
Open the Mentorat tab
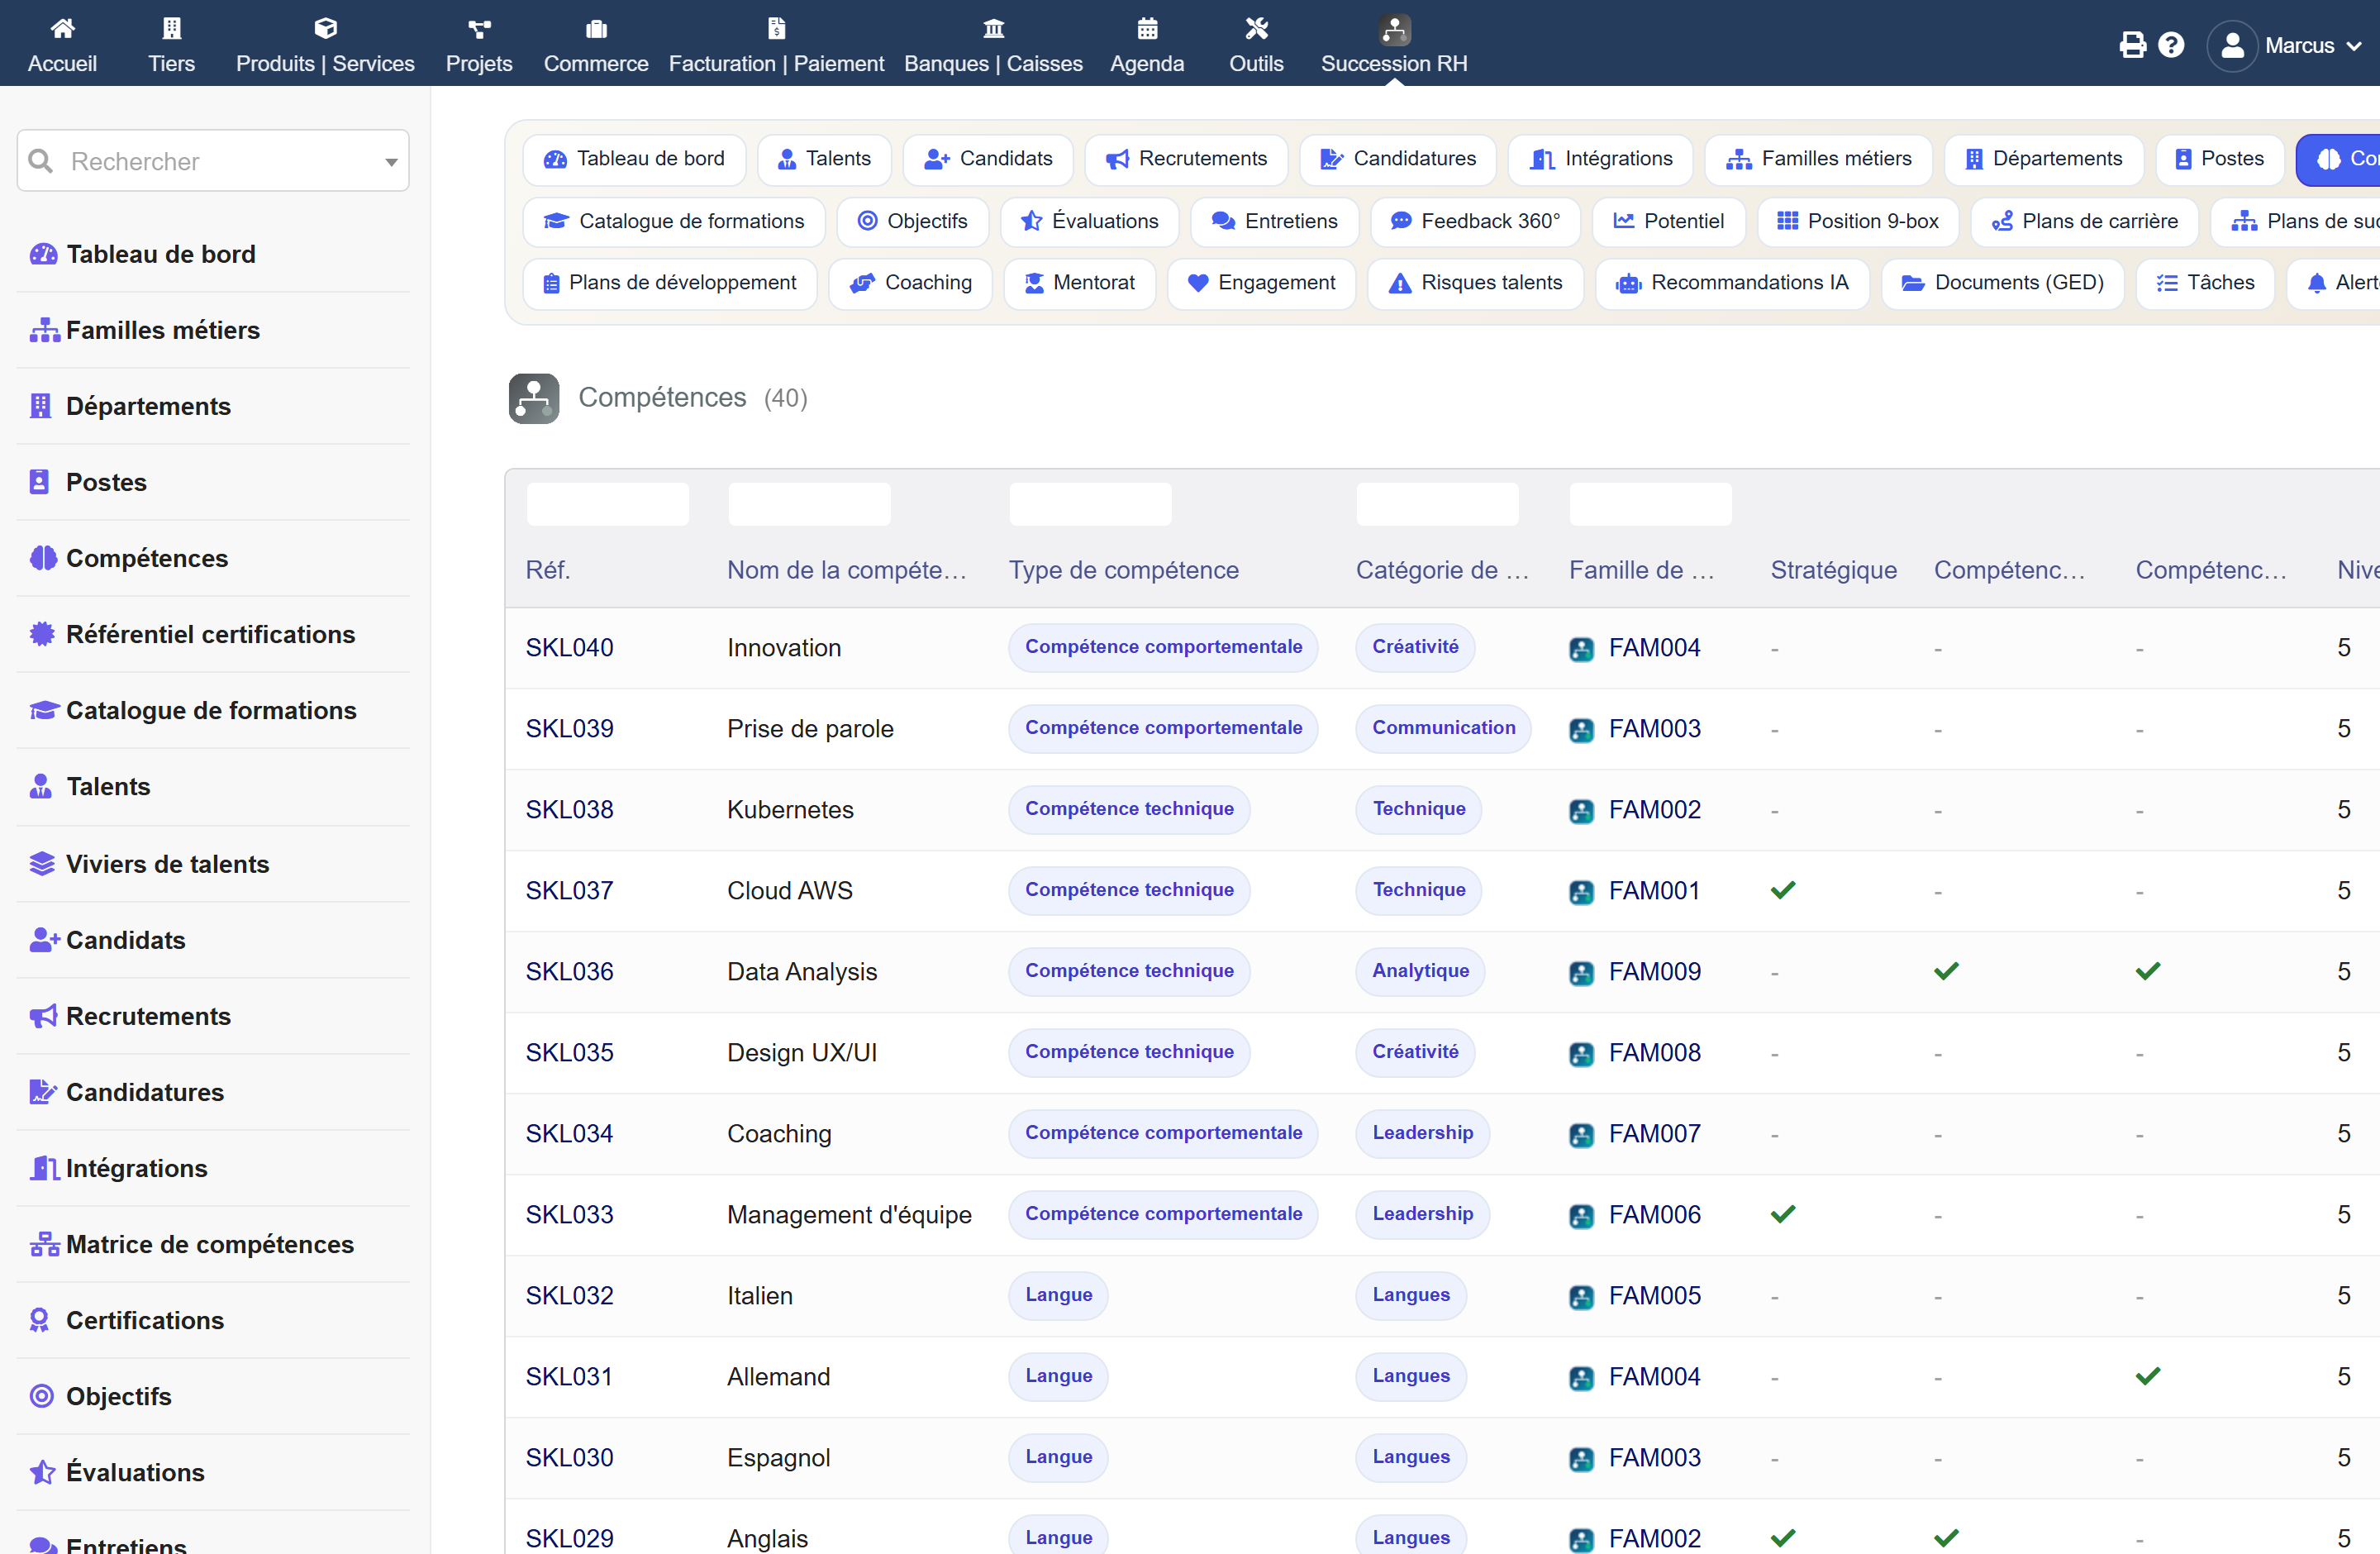[x=1079, y=283]
